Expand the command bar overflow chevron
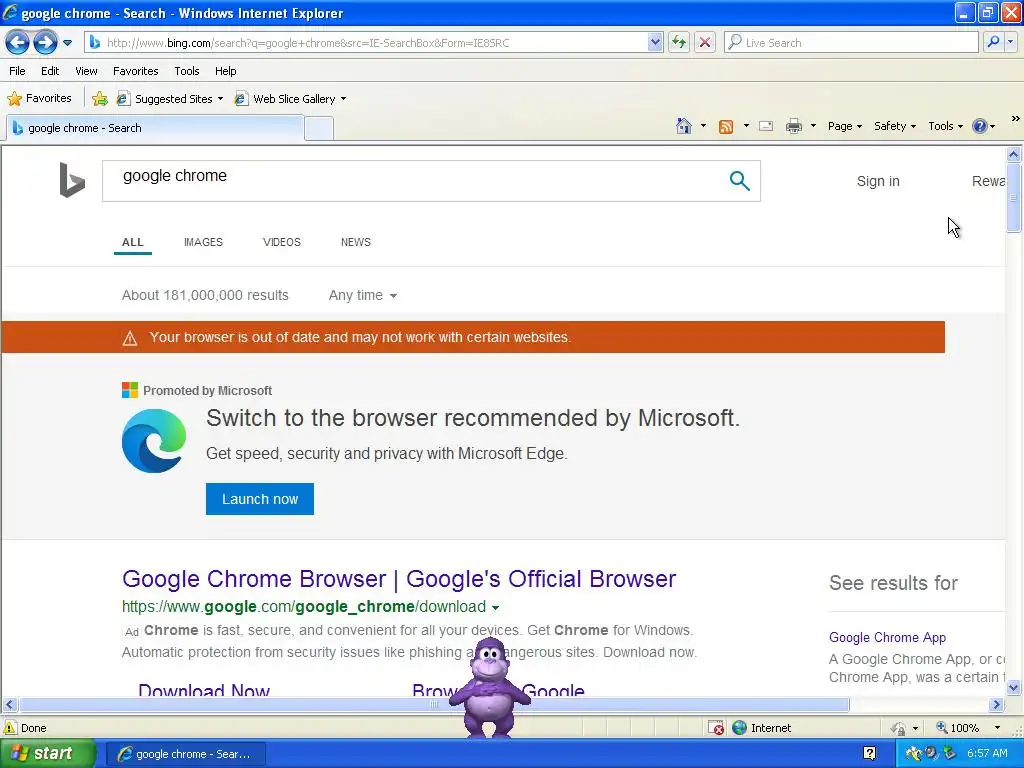The width and height of the screenshot is (1024, 768). (x=1015, y=119)
